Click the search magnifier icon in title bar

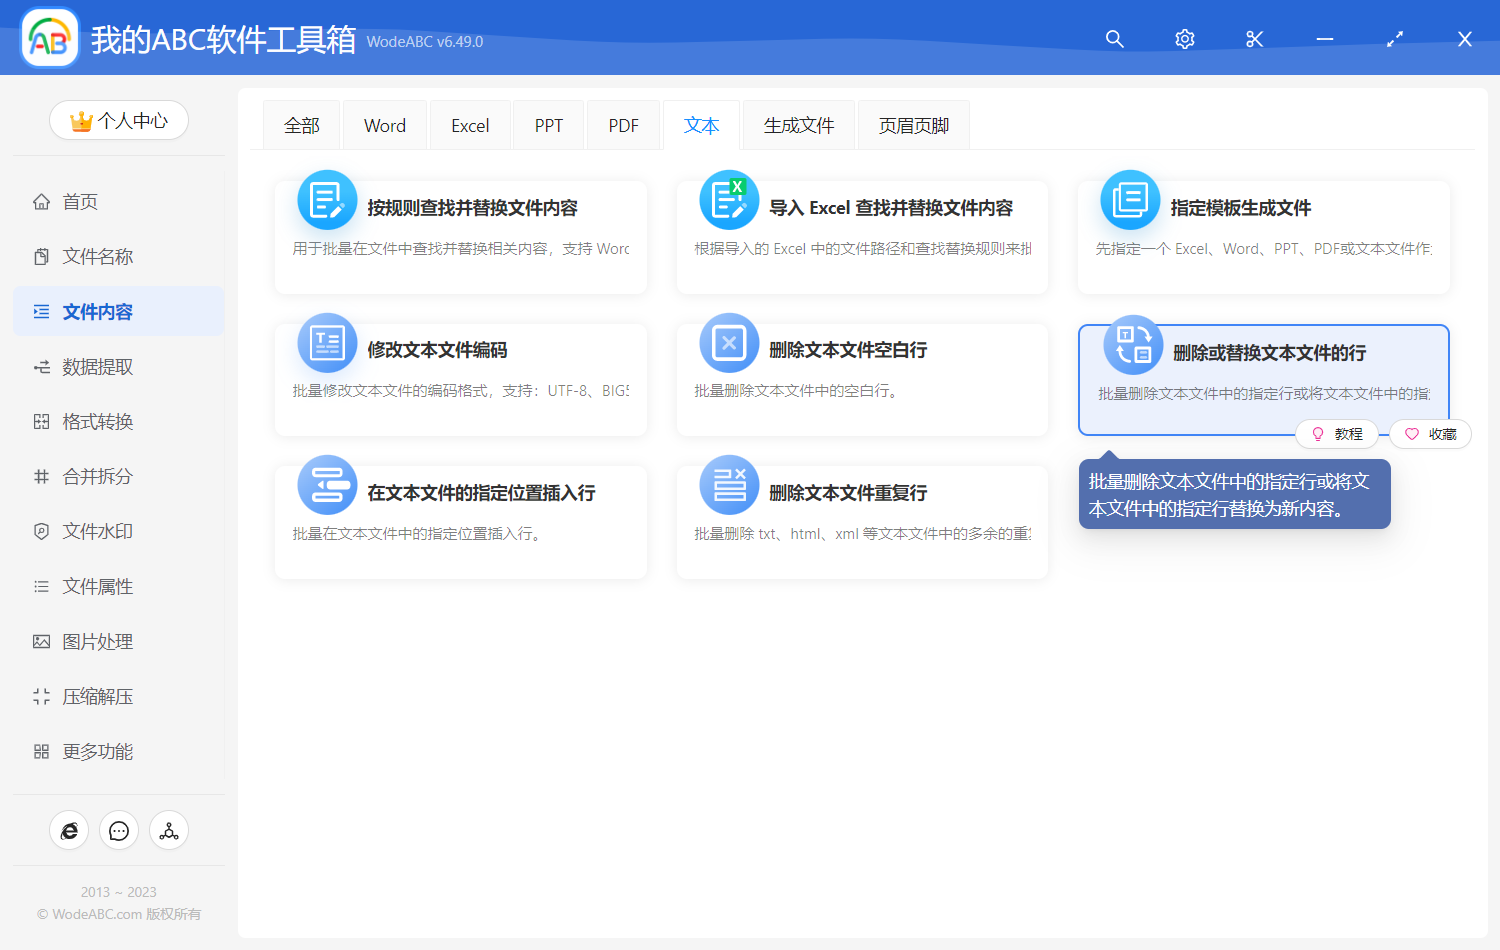pyautogui.click(x=1114, y=39)
